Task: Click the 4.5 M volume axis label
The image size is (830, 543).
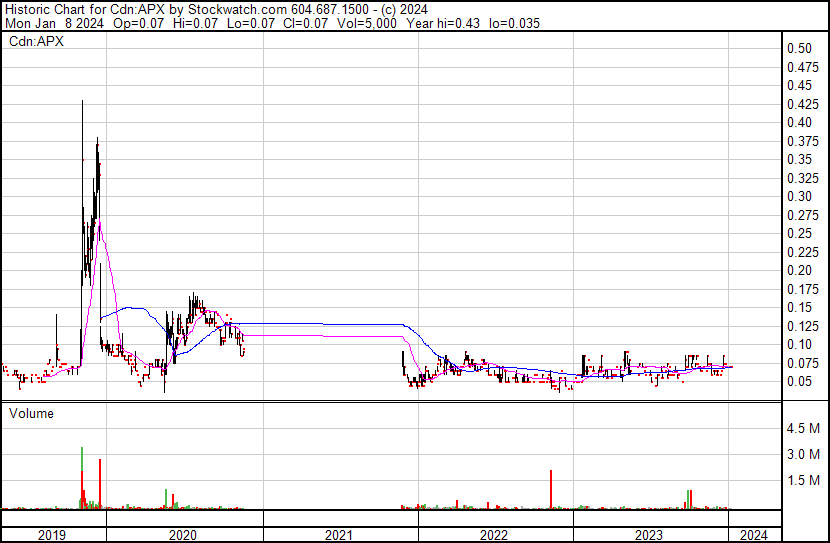Action: click(x=803, y=428)
